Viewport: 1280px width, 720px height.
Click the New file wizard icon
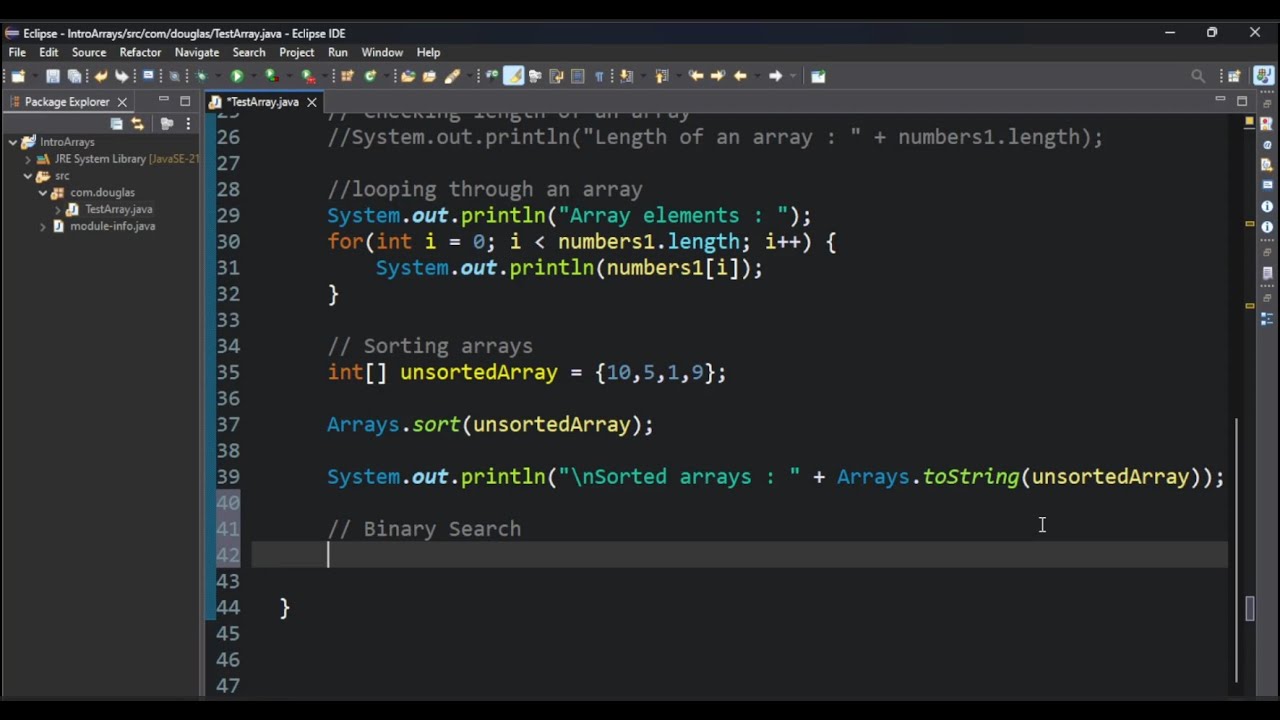18,76
